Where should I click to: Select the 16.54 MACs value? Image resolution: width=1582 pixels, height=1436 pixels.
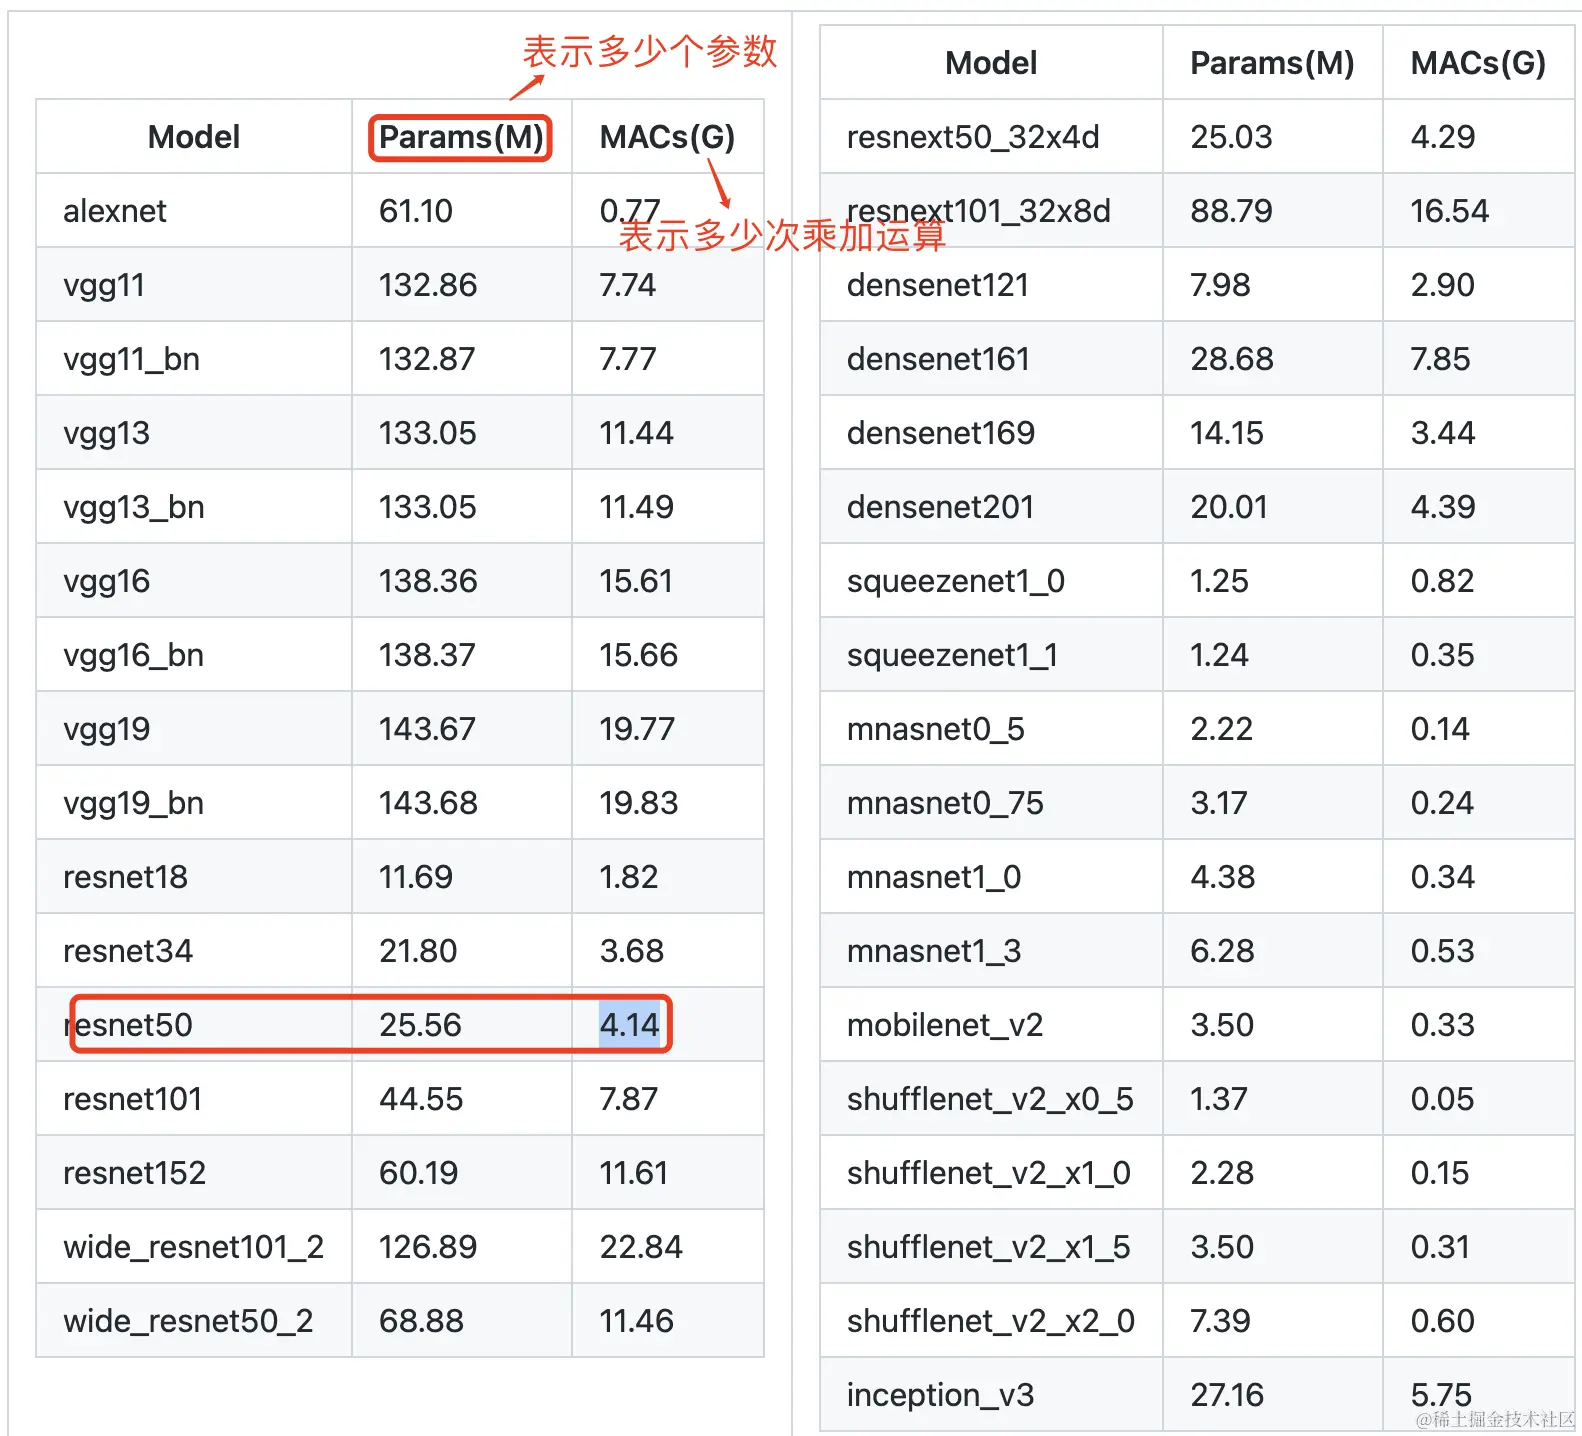coord(1449,211)
